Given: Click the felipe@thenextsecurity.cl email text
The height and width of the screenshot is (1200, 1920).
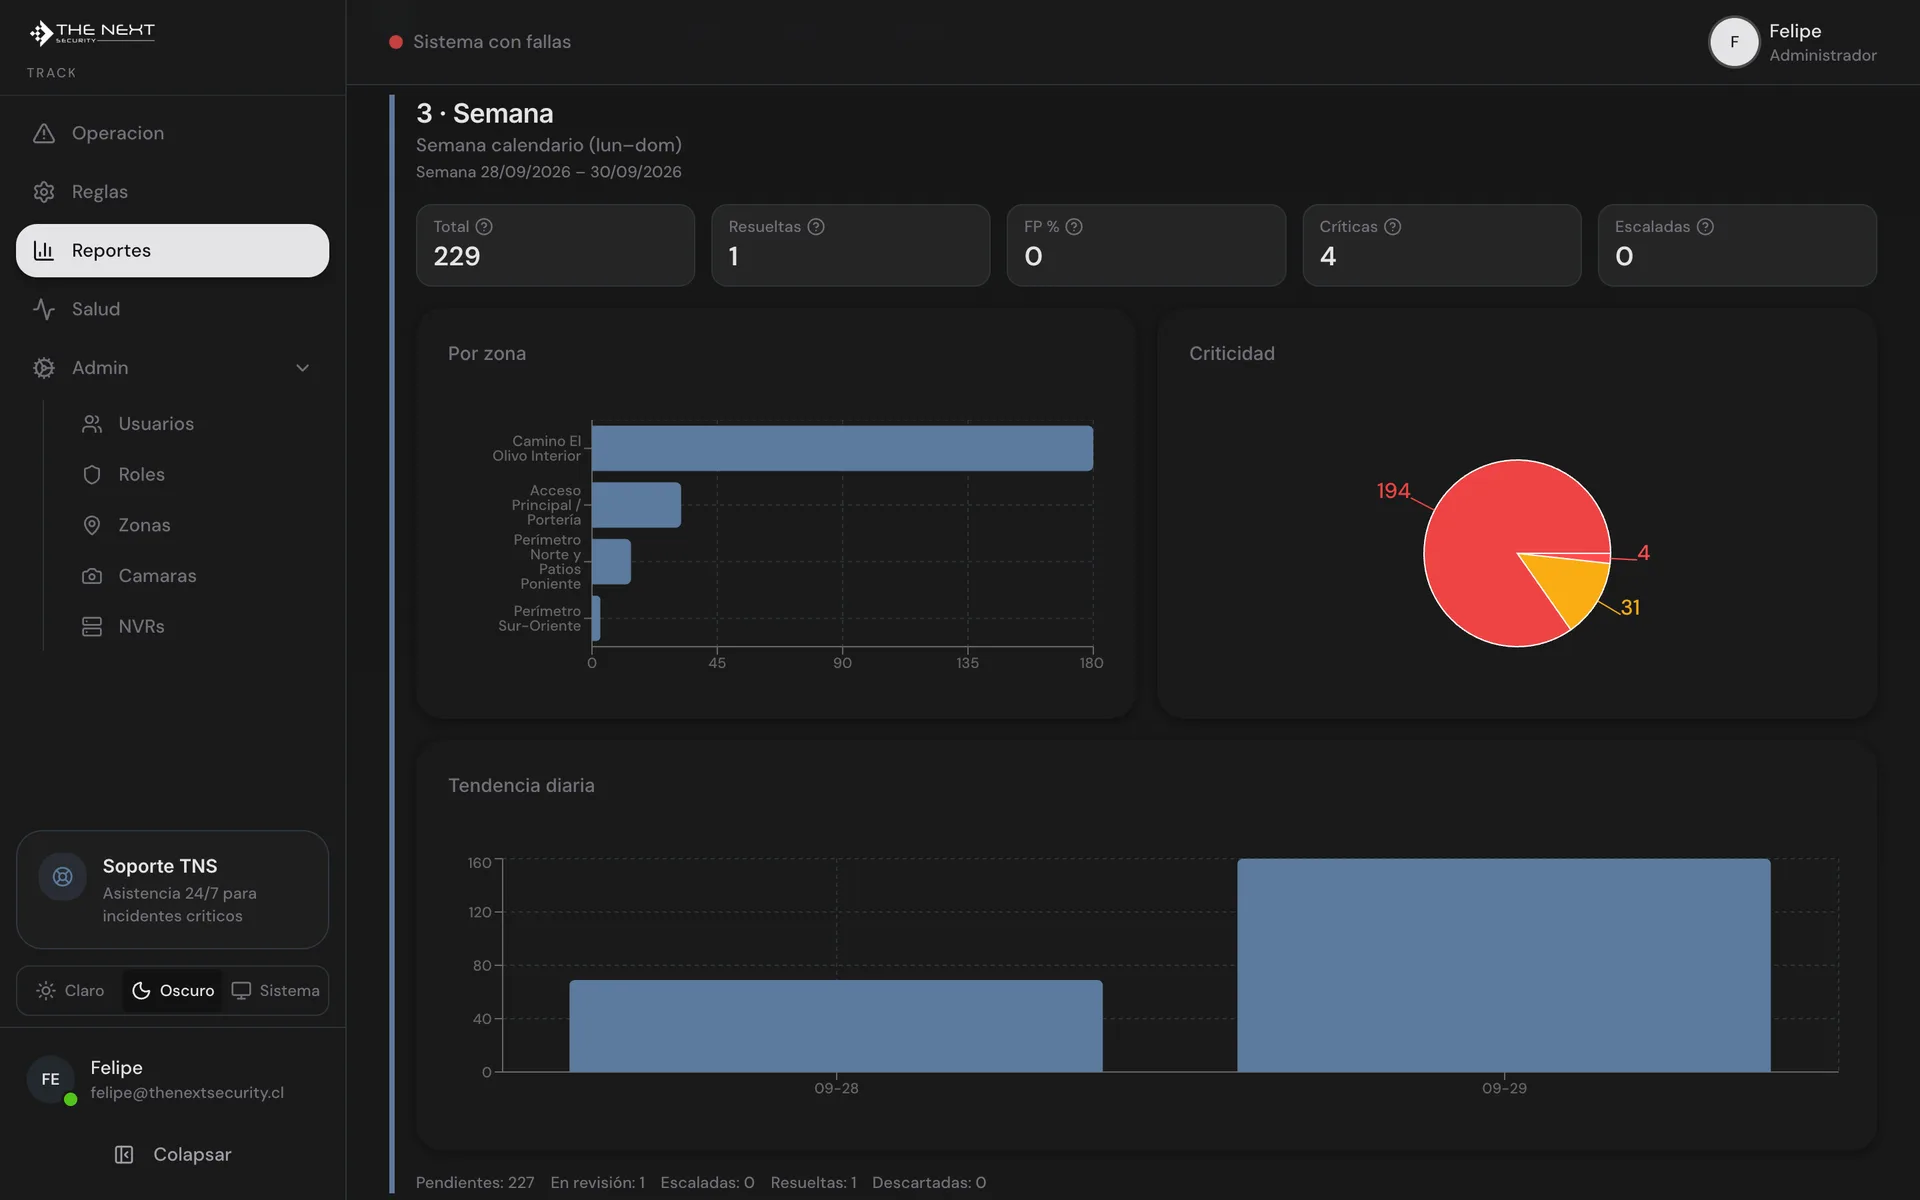Looking at the screenshot, I should 187,1093.
